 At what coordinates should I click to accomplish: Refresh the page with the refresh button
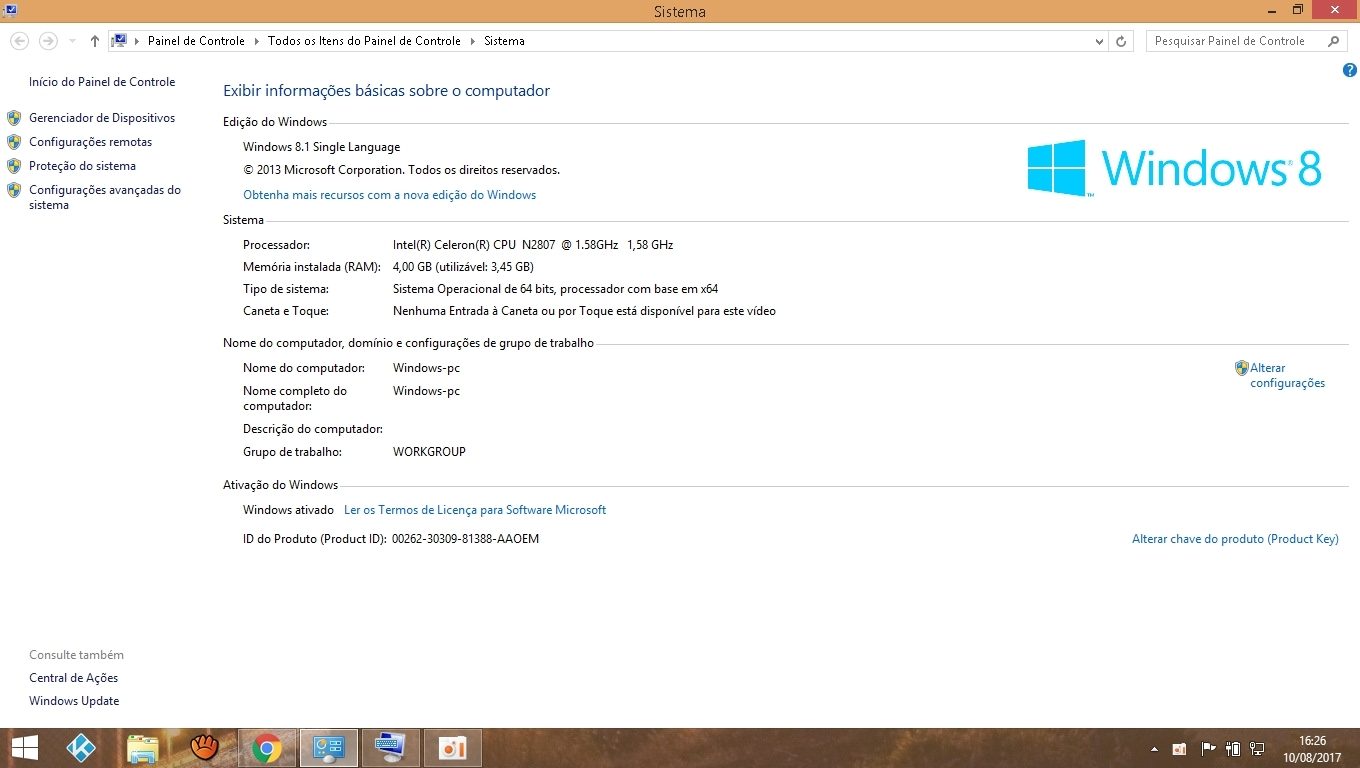tap(1121, 42)
